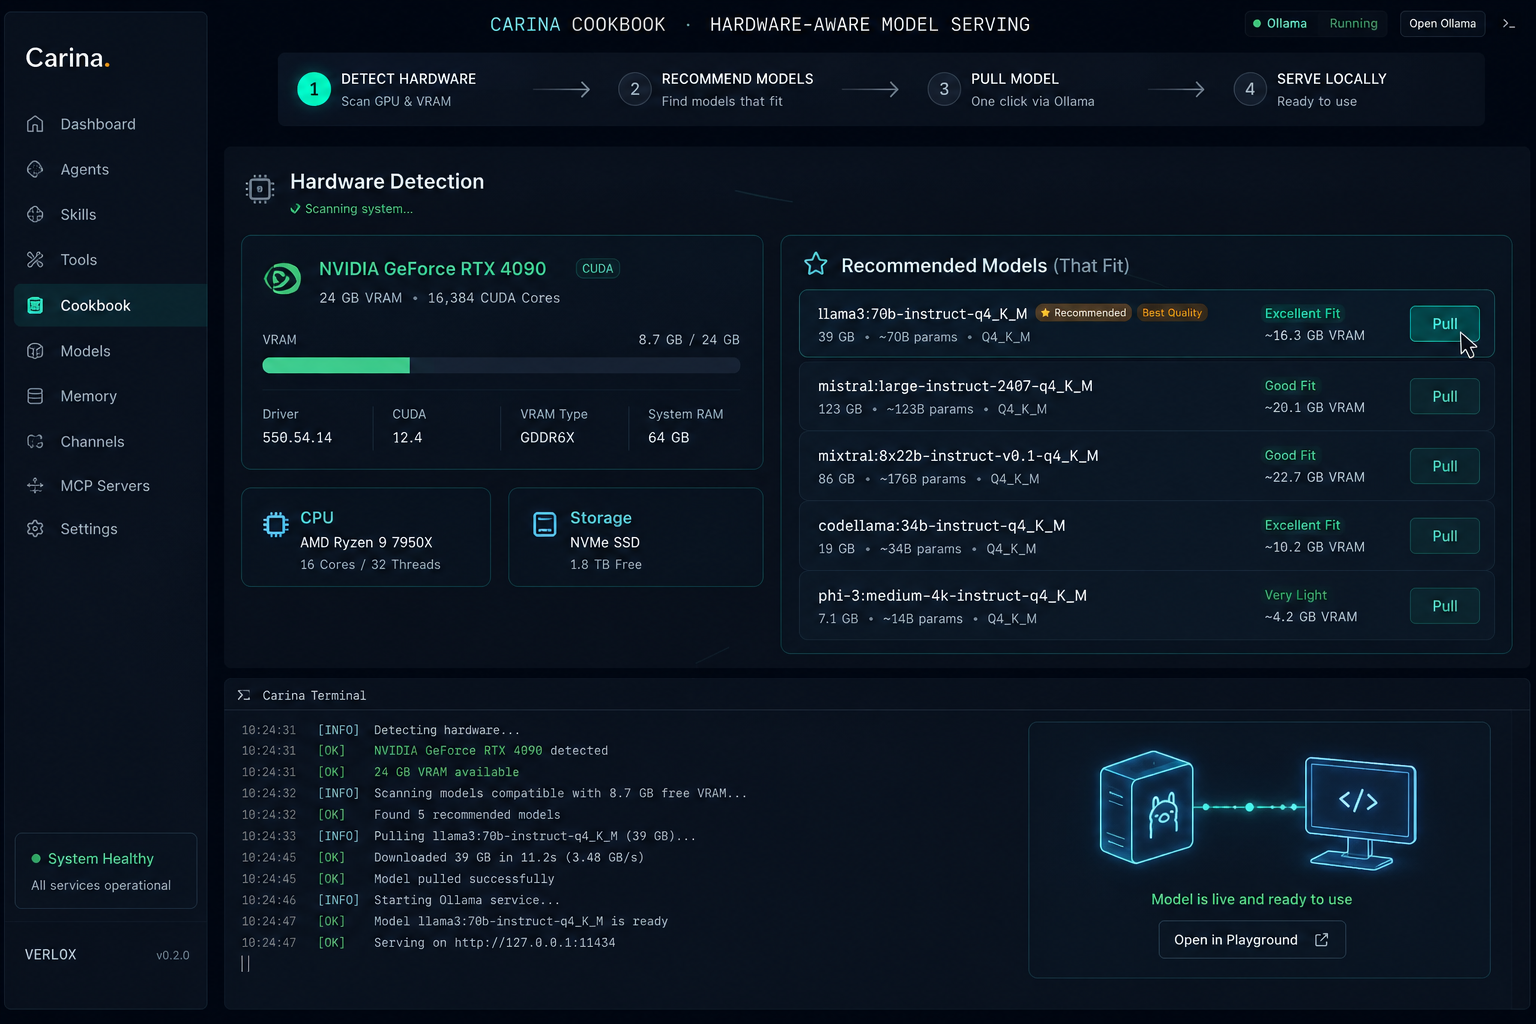The height and width of the screenshot is (1024, 1536).
Task: Click the Recommended Models star icon
Action: [x=816, y=264]
